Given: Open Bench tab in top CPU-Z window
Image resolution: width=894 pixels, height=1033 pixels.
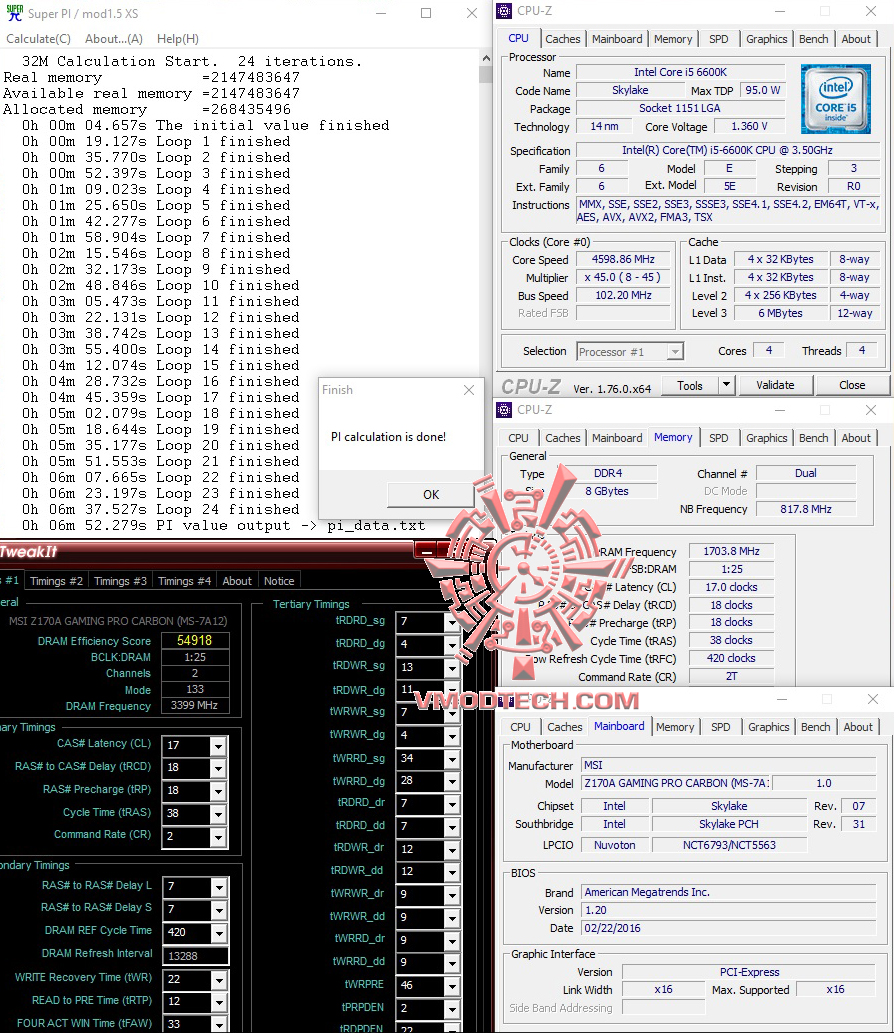Looking at the screenshot, I should [x=814, y=39].
